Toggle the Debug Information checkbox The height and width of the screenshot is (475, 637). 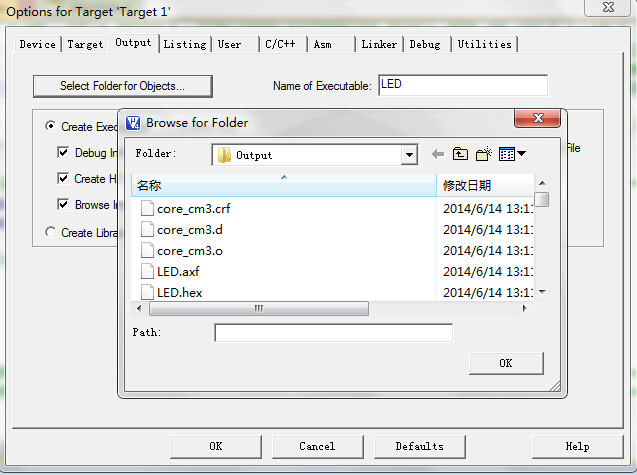(63, 153)
